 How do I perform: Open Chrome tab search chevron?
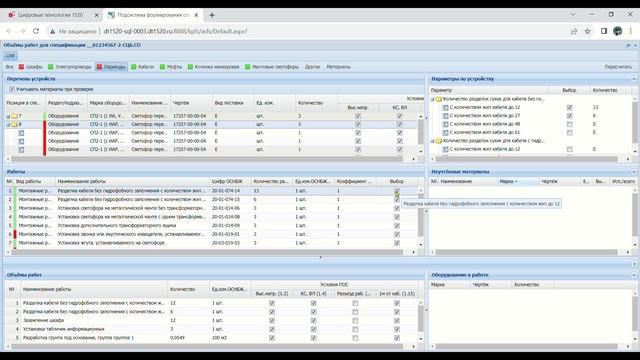click(x=573, y=14)
